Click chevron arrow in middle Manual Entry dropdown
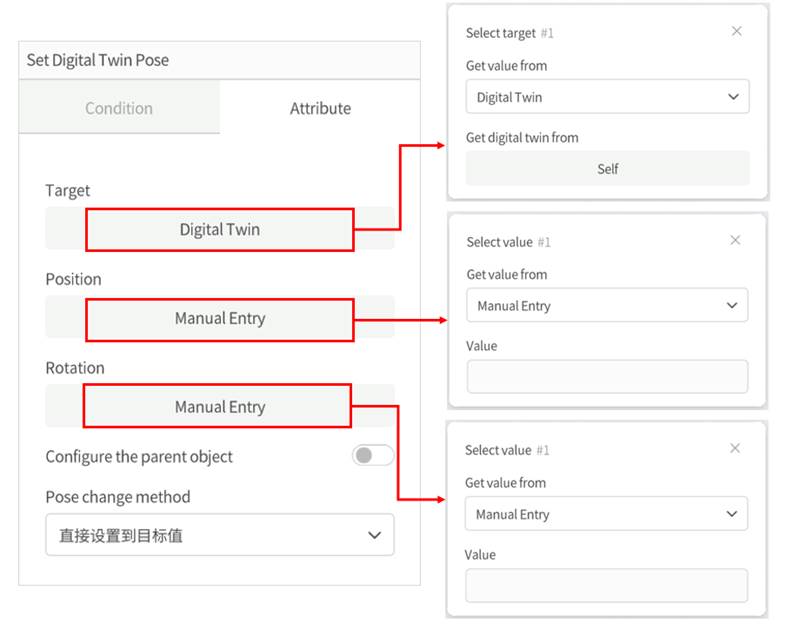This screenshot has width=786, height=624. coord(733,306)
